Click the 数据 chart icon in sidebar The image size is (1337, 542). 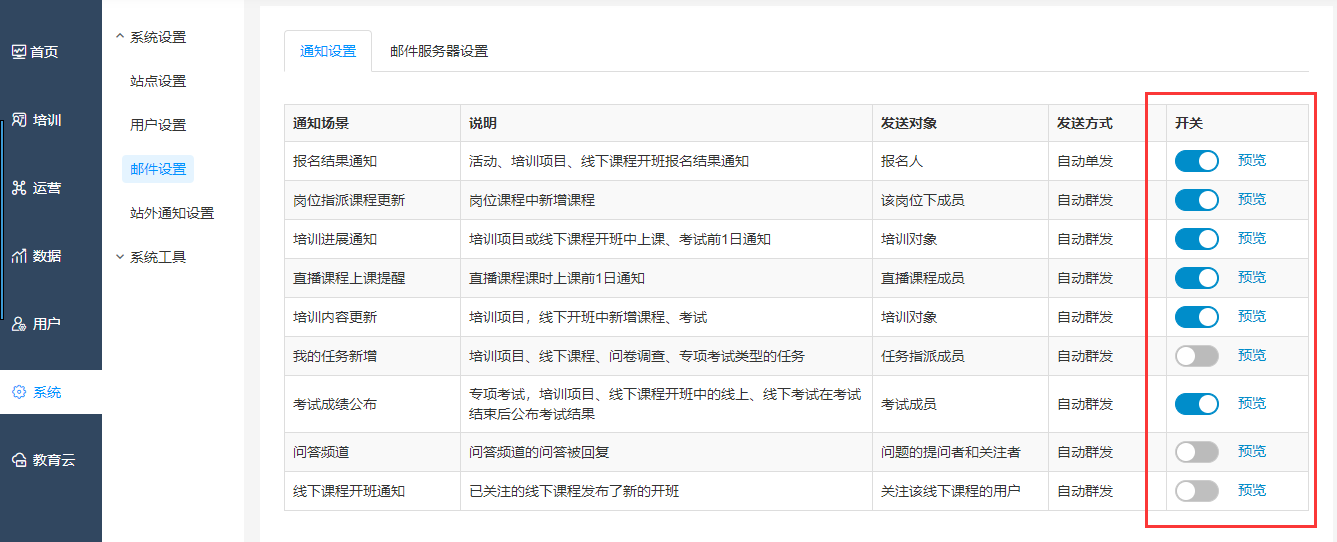pyautogui.click(x=19, y=256)
